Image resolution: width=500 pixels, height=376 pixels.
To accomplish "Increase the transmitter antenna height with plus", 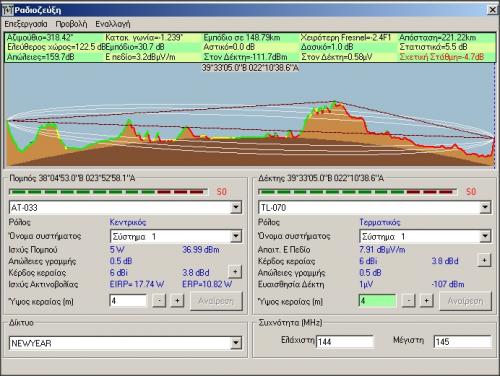I will coord(177,301).
